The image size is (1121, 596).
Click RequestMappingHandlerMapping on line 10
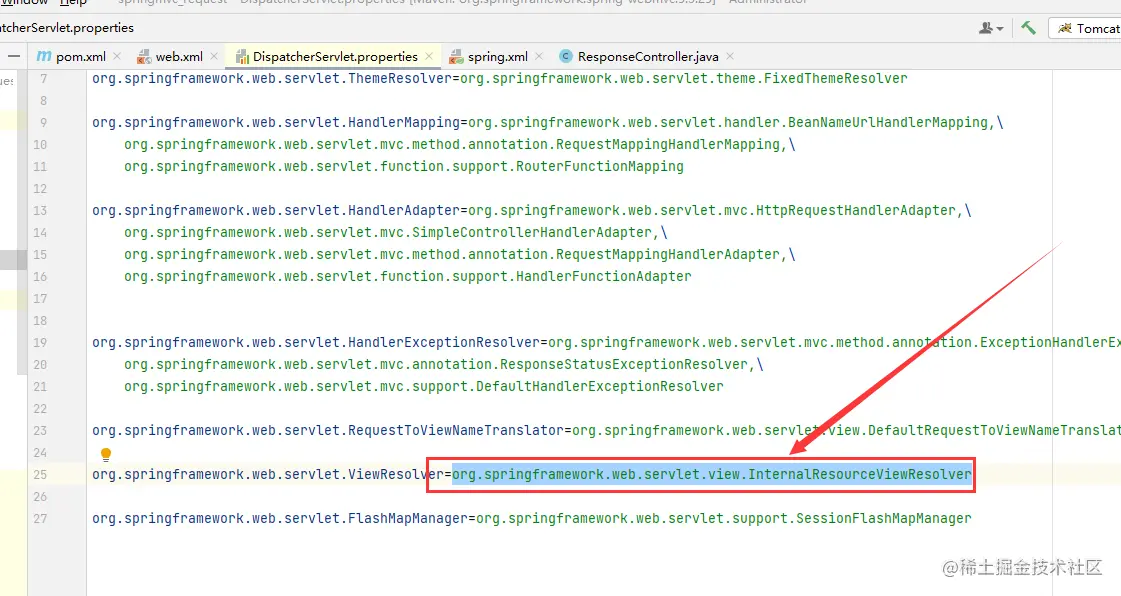[668, 144]
